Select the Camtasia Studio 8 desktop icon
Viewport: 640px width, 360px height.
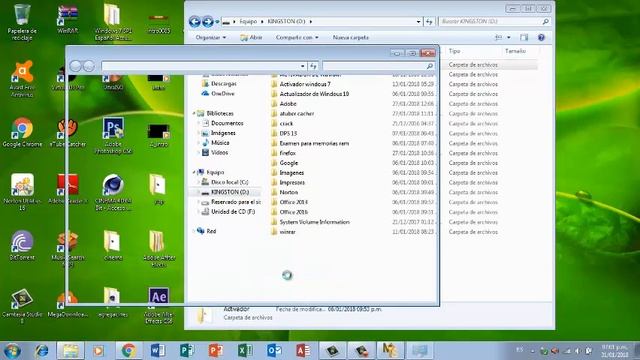[x=22, y=306]
